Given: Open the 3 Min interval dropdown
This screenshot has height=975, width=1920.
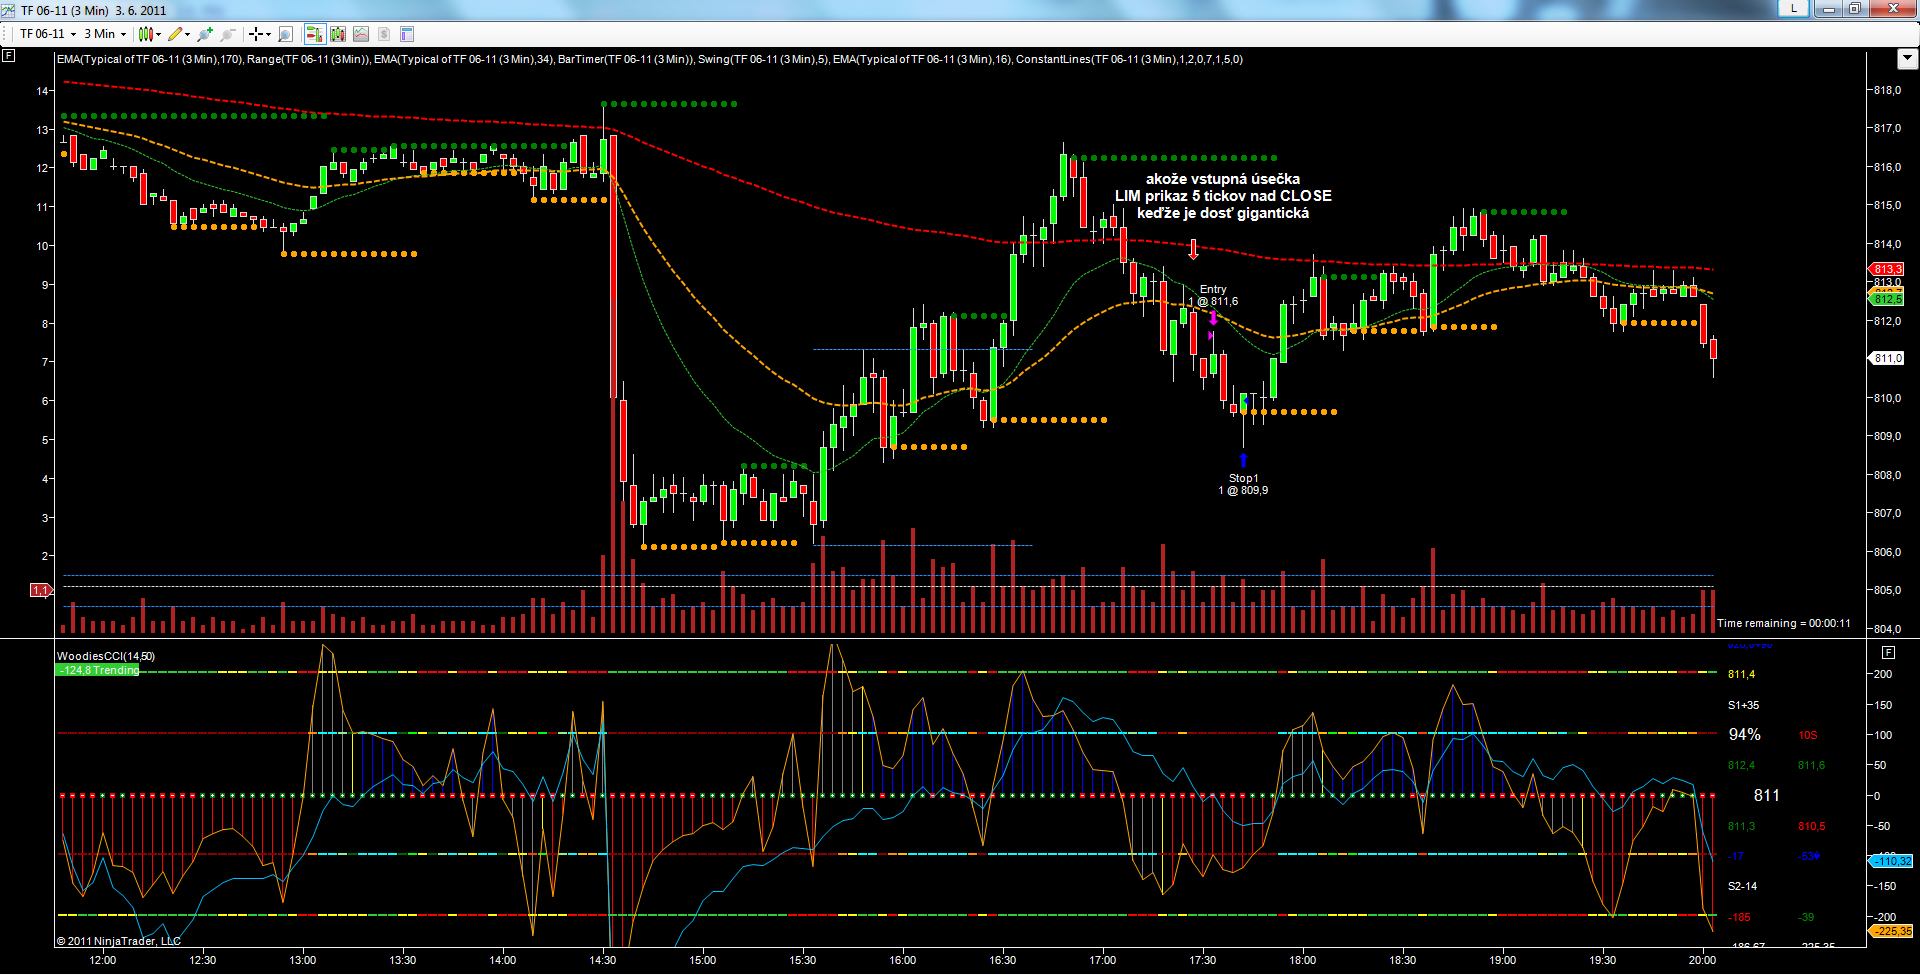Looking at the screenshot, I should point(105,34).
